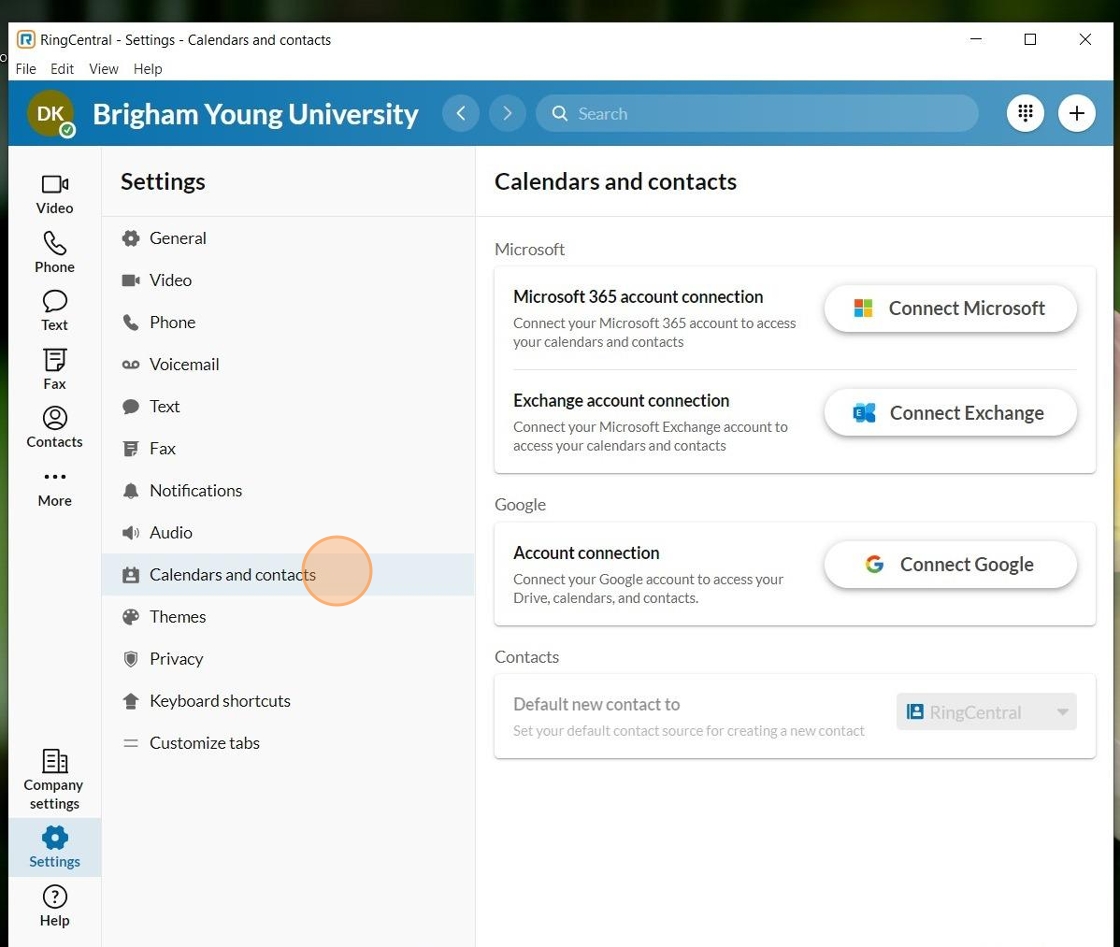Select Calendars and contacts settings
Screen dimensions: 1120x947
tap(288, 574)
